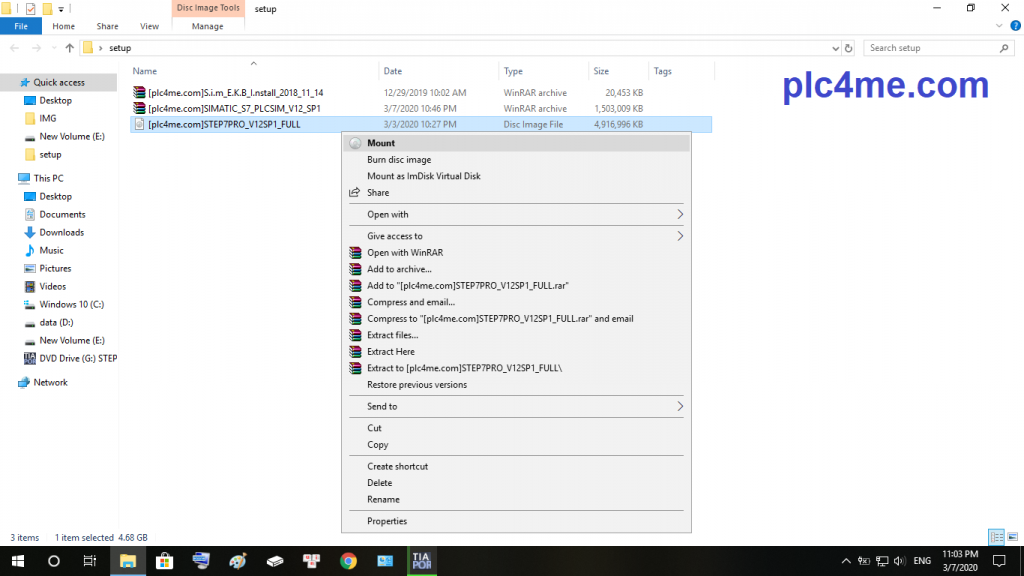This screenshot has height=576, width=1024.
Task: Open the Manage Disc Image Tools tab
Action: pyautogui.click(x=208, y=26)
